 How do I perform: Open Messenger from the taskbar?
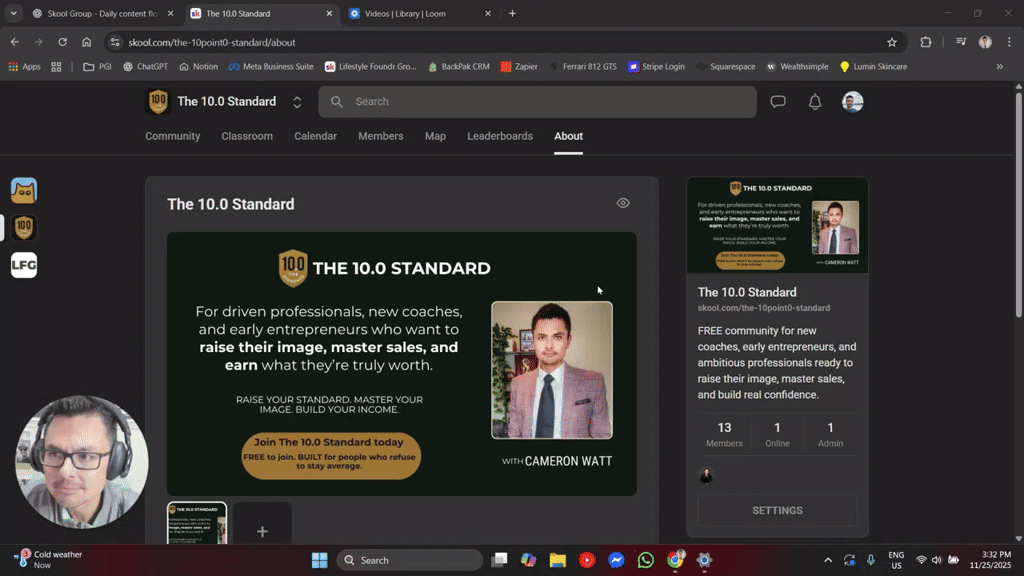click(616, 560)
